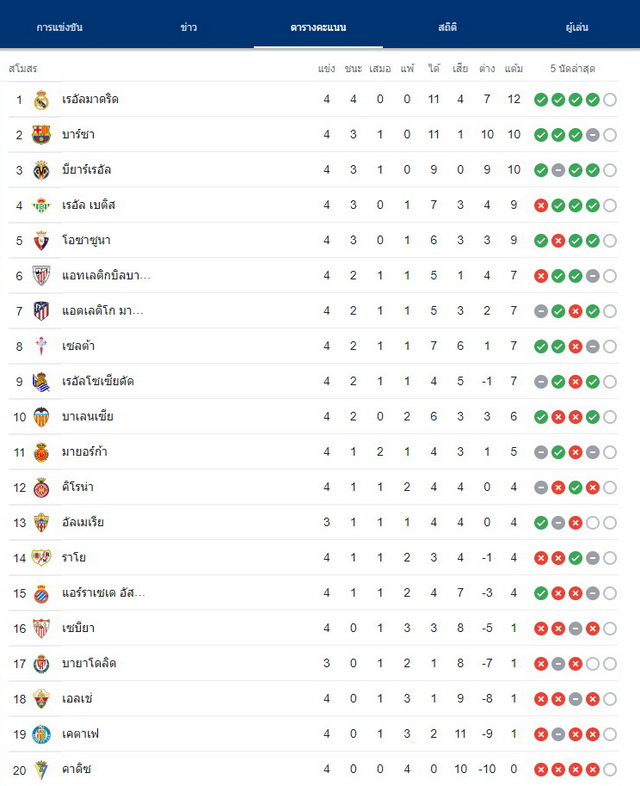Screen dimensions: 640x786
Task: Click the Sevilla crest in row 16
Action: tap(41, 629)
